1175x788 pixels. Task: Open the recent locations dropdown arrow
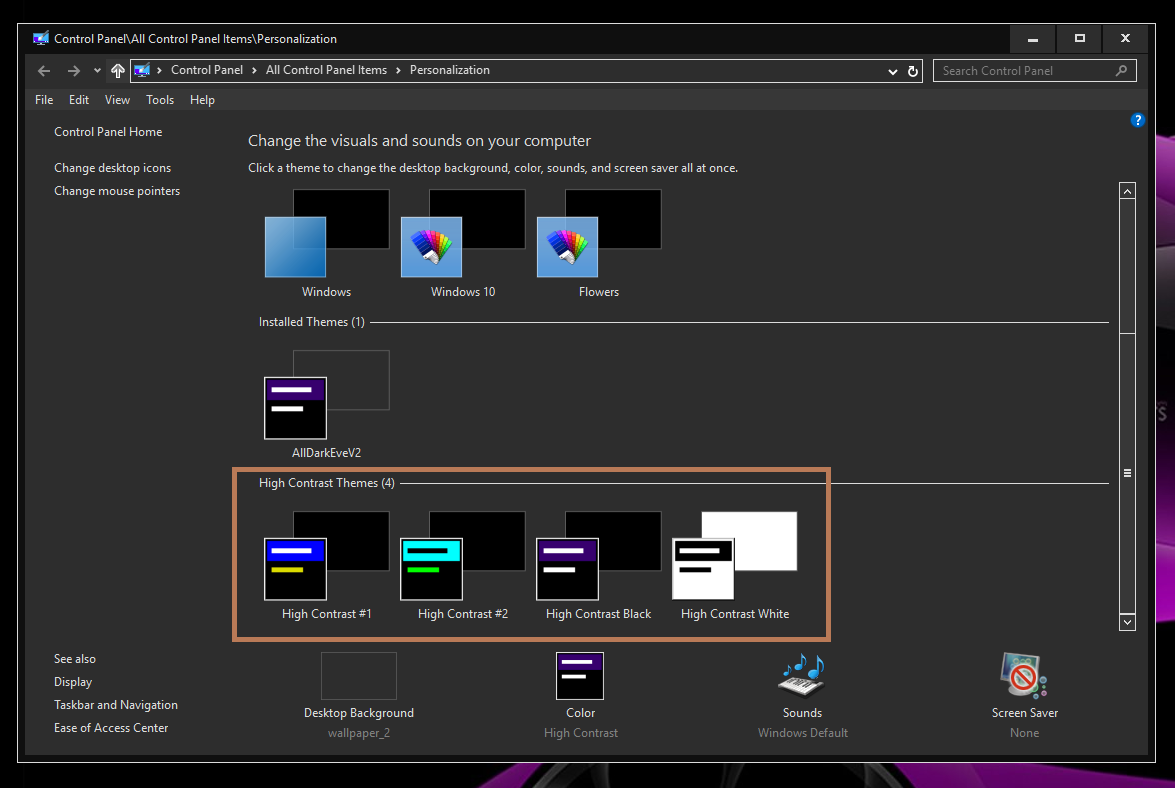pos(97,70)
